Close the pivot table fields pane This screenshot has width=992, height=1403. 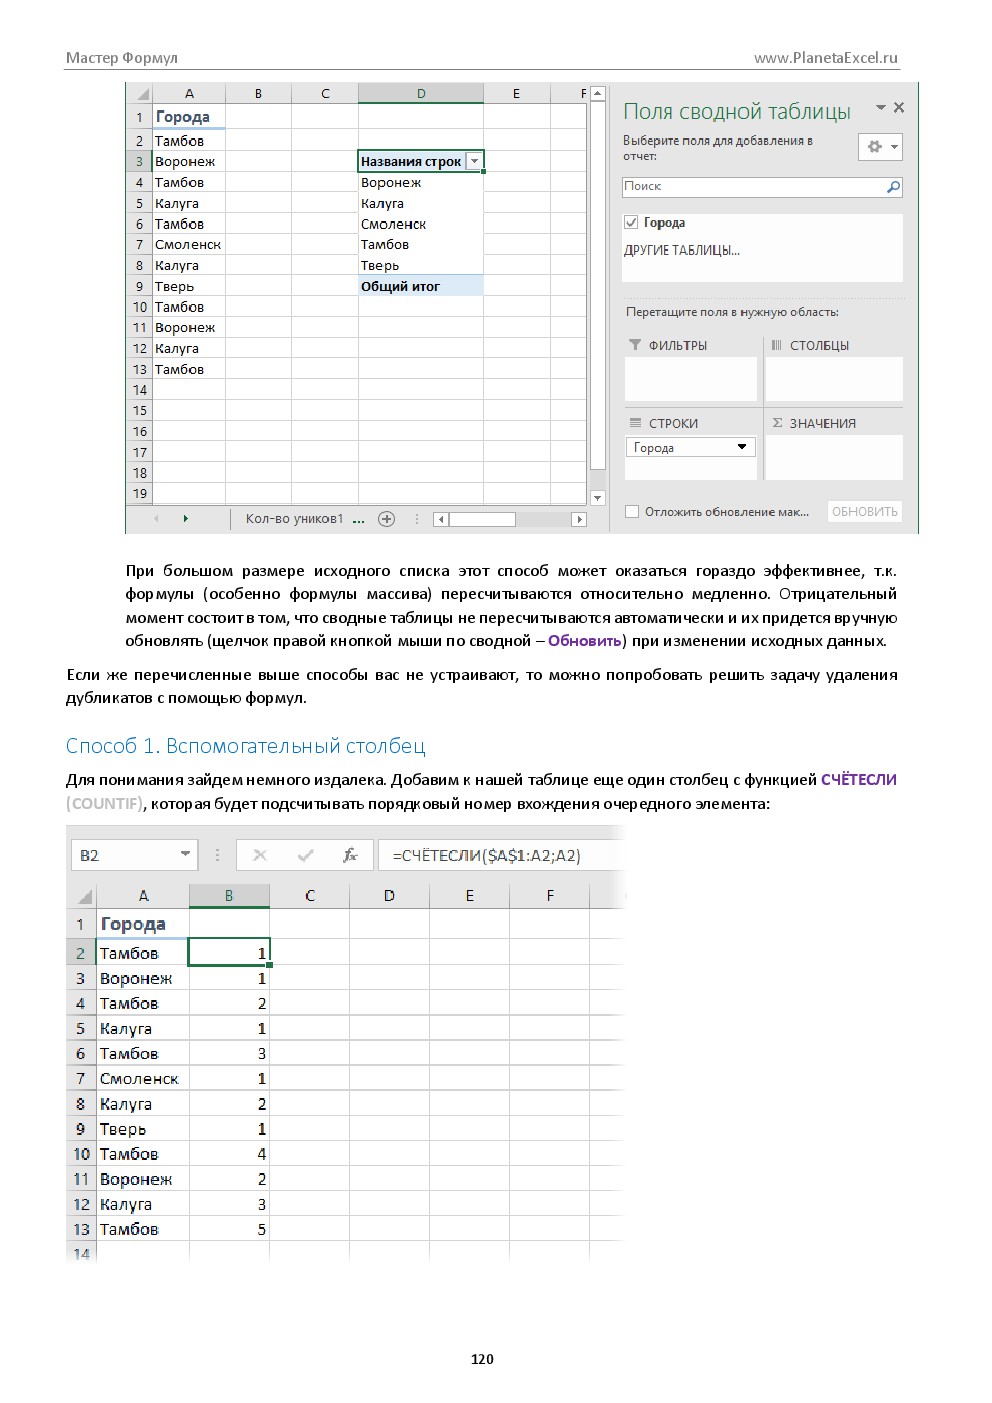coord(899,107)
